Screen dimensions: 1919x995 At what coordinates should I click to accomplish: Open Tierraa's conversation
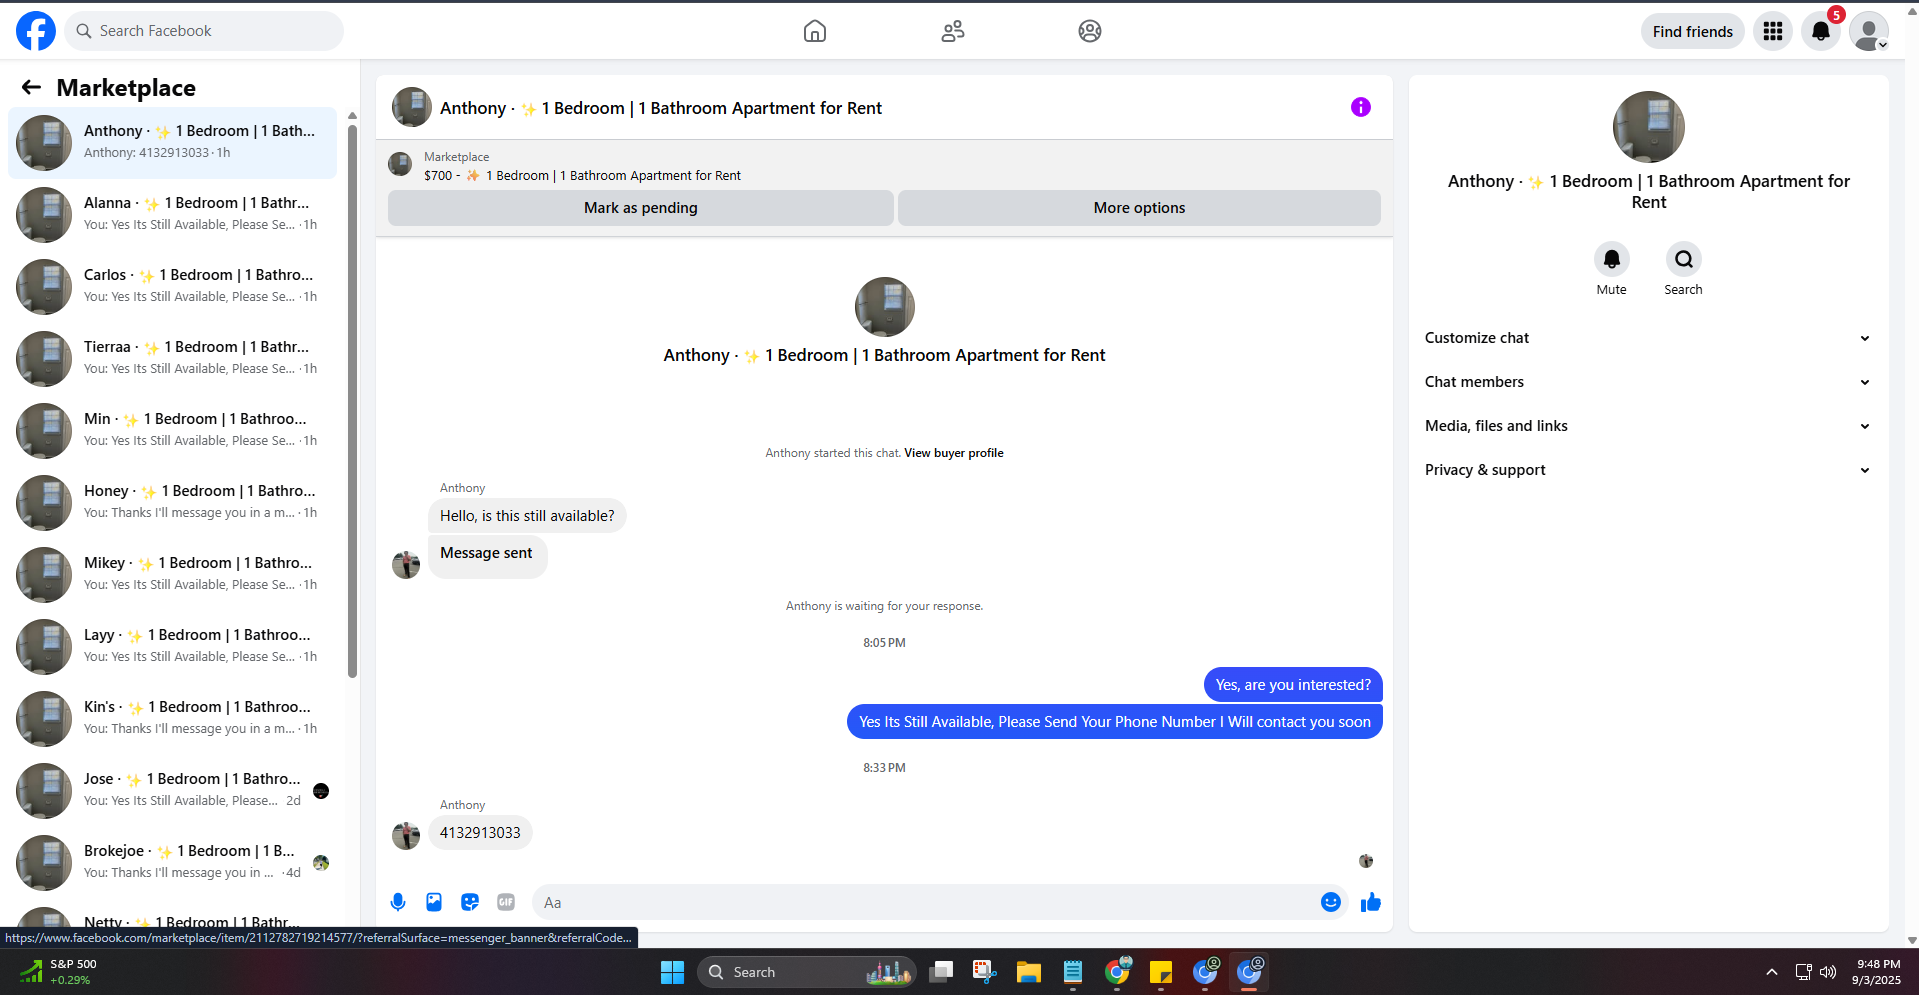click(x=172, y=359)
